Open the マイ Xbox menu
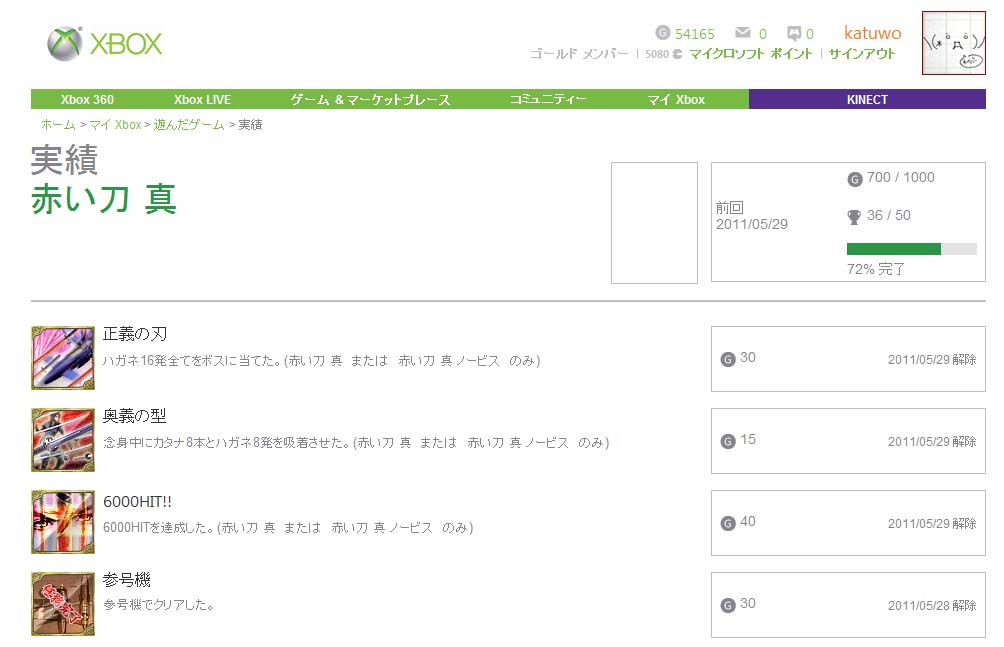 [x=676, y=99]
